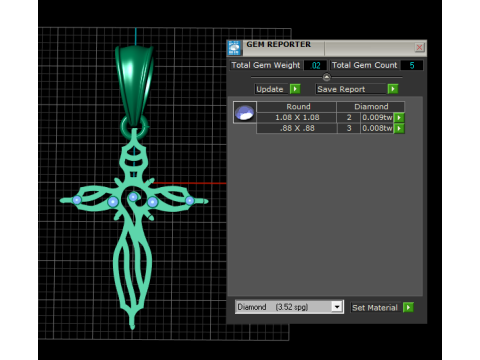Screen dimensions: 480x360
Task: Select the .88 X .88 size cell
Action: click(x=297, y=128)
